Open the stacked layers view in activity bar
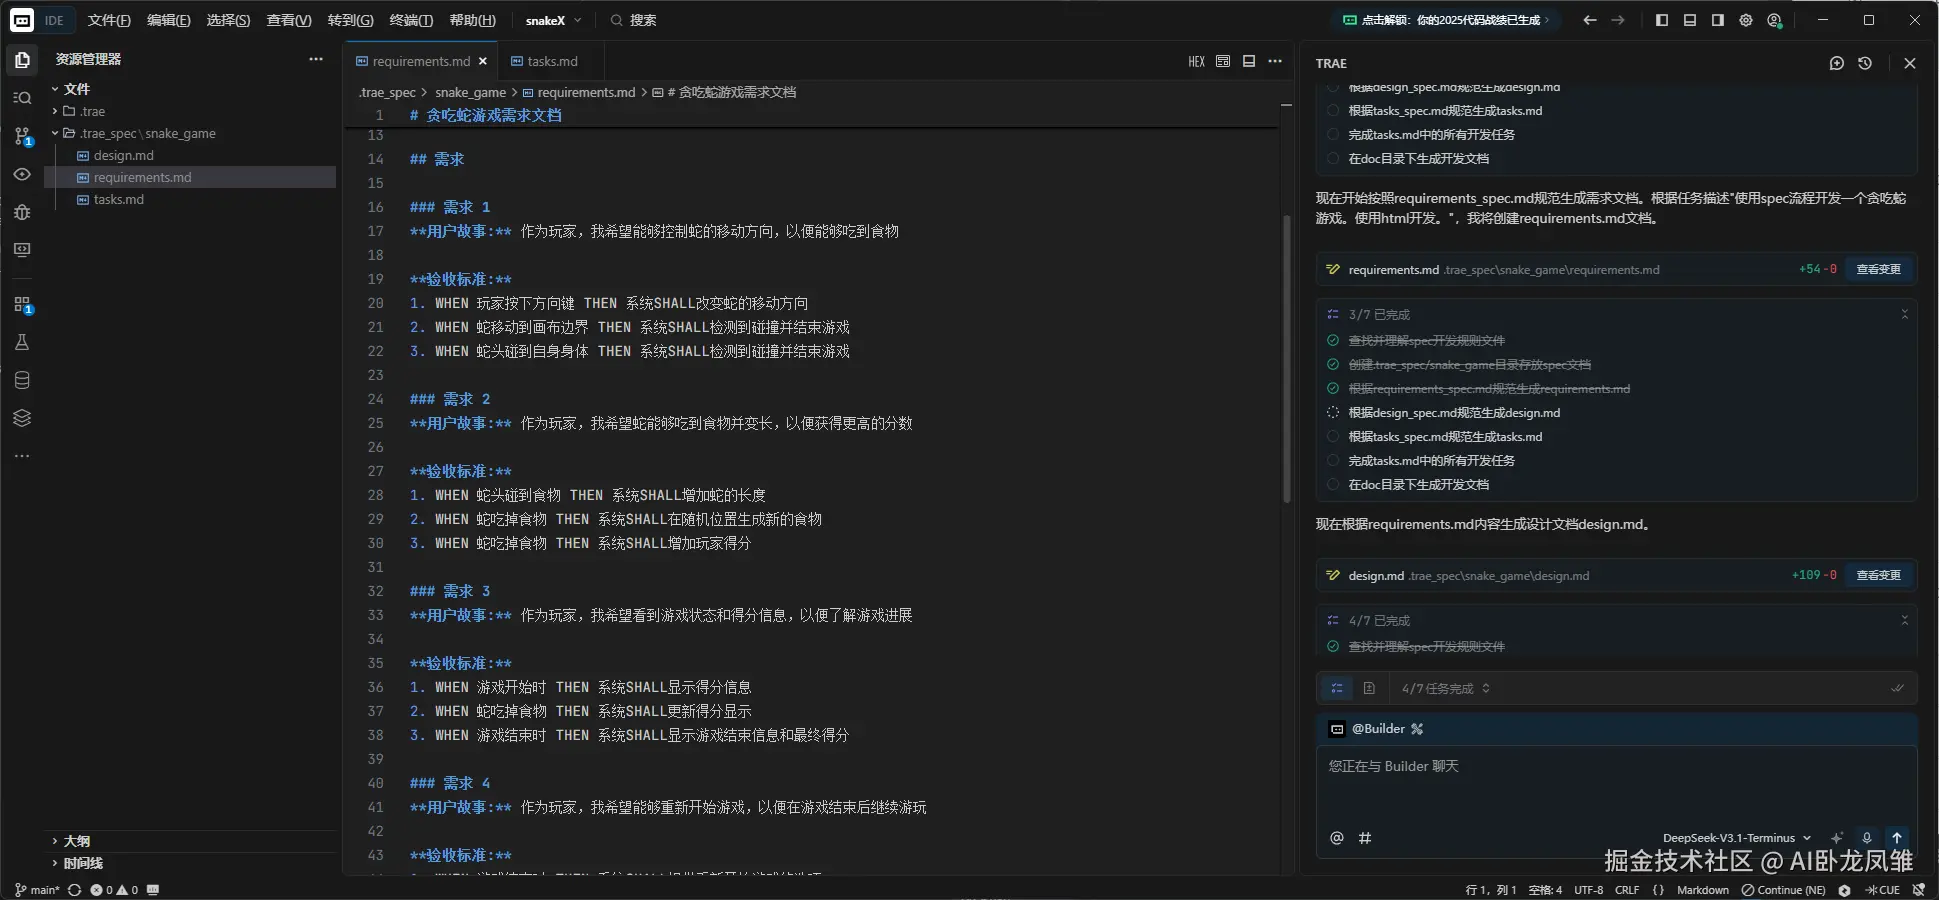Viewport: 1939px width, 900px height. (x=22, y=418)
